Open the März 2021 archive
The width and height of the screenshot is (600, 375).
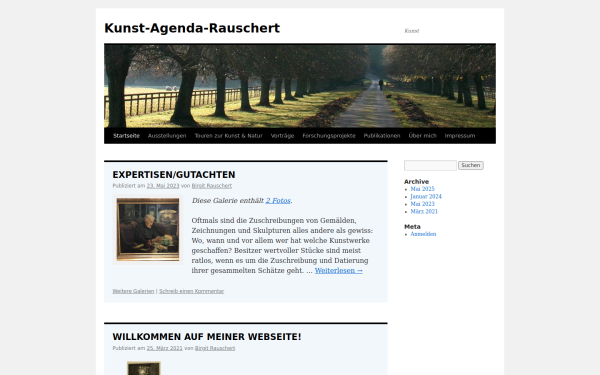(x=424, y=212)
